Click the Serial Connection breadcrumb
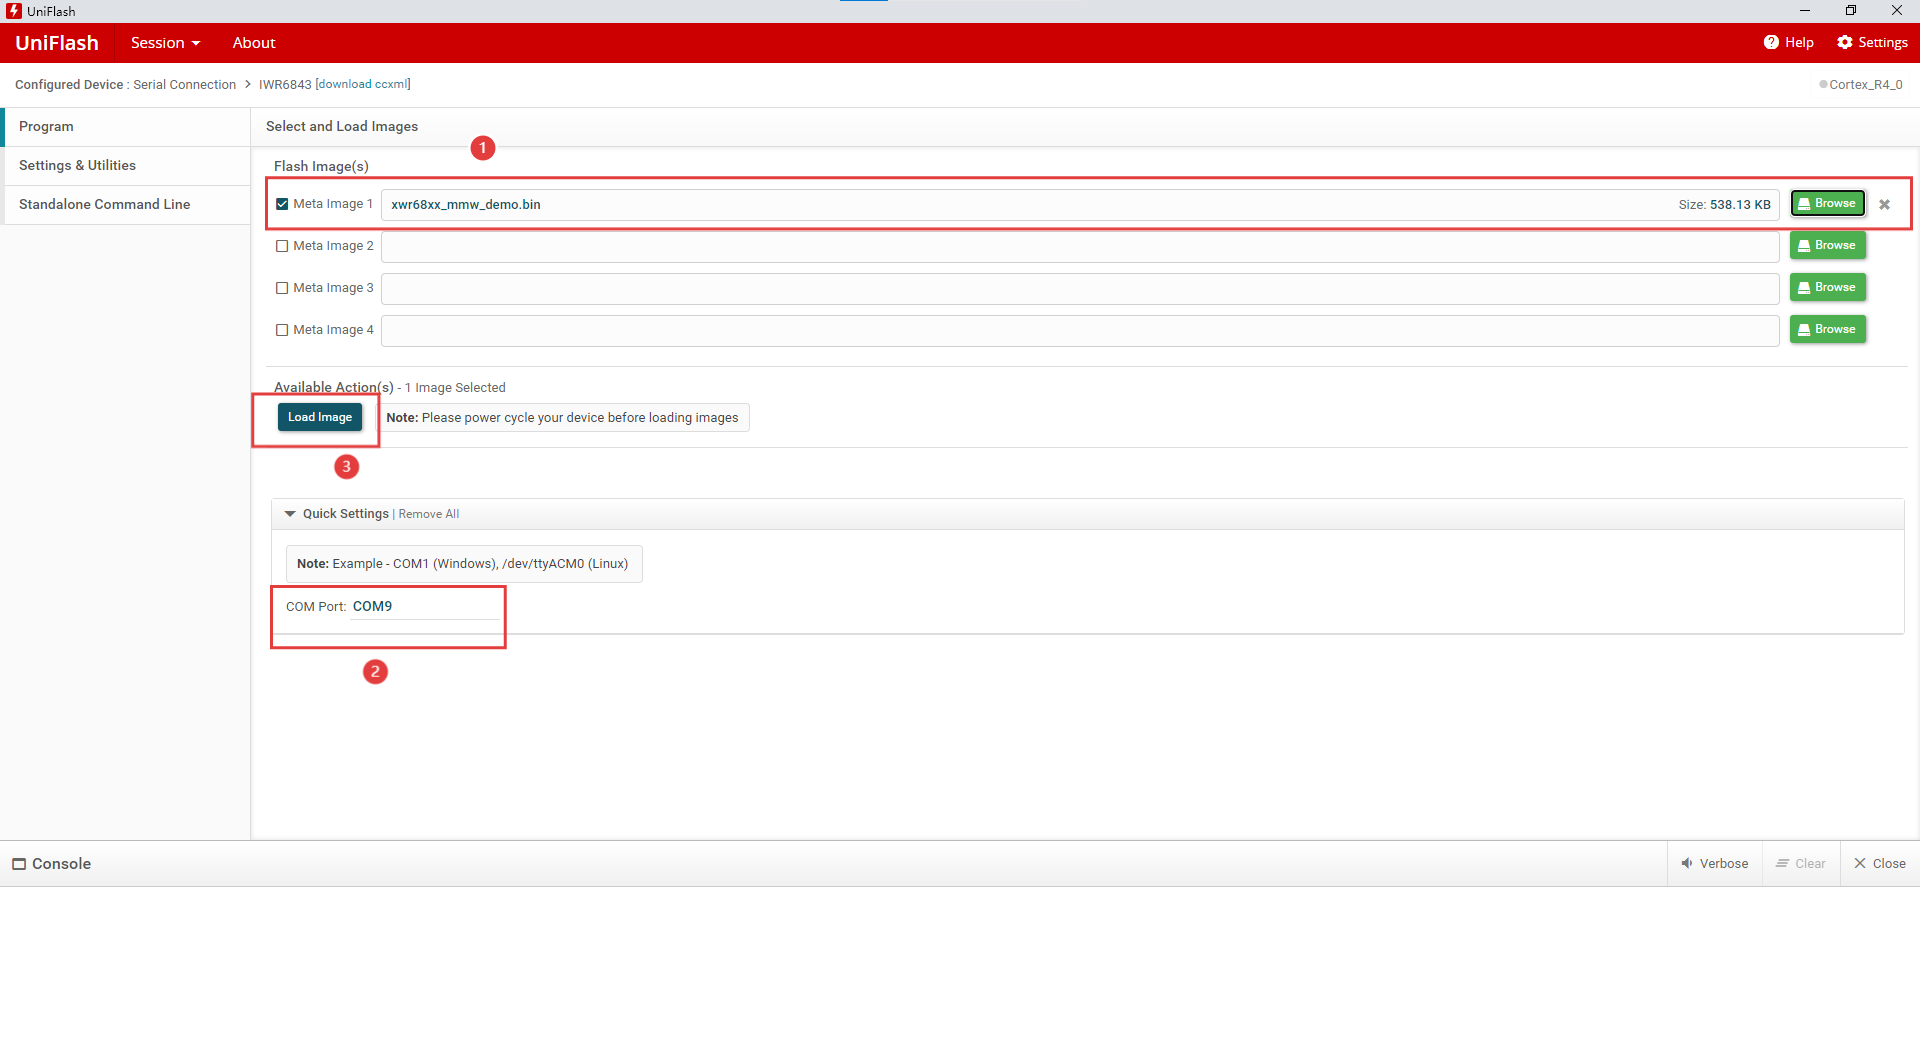The height and width of the screenshot is (1040, 1920). click(185, 85)
